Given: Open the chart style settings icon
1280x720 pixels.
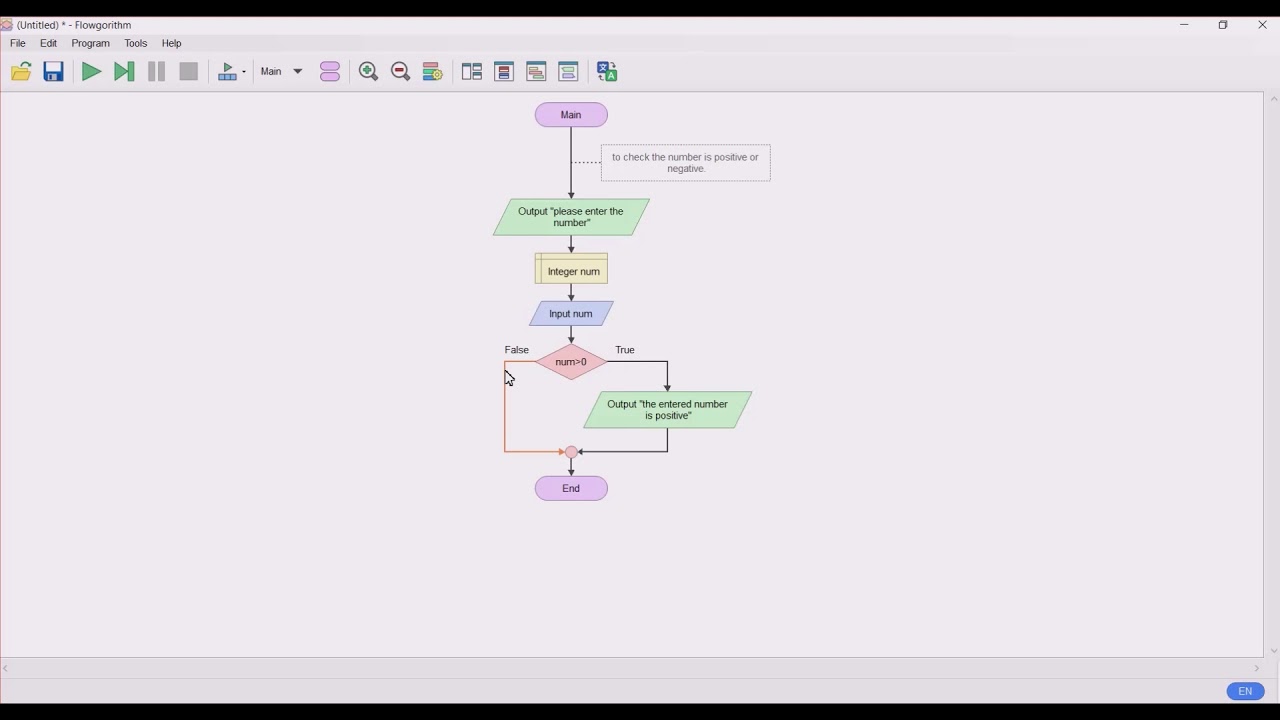Looking at the screenshot, I should (432, 71).
